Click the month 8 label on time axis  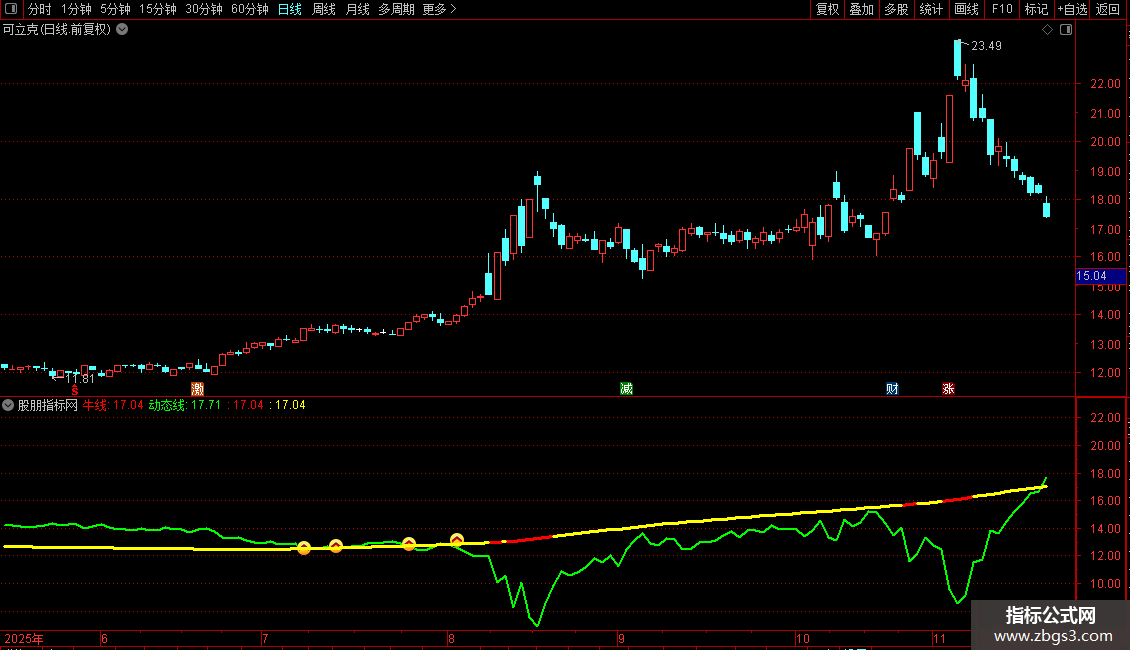click(x=451, y=638)
